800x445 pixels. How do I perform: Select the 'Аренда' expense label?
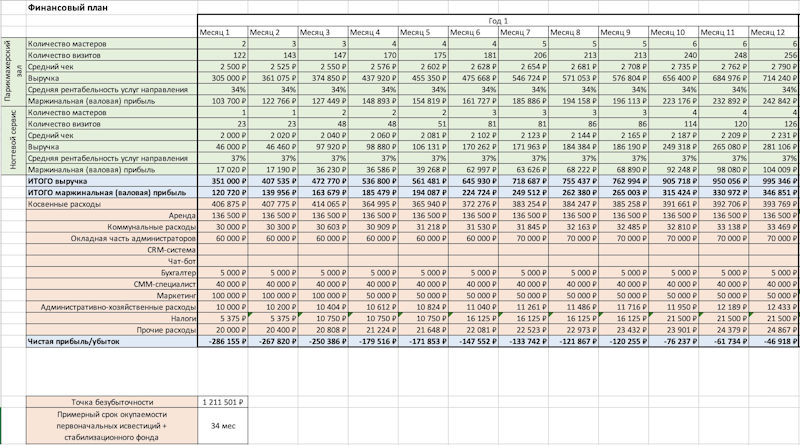click(x=112, y=215)
